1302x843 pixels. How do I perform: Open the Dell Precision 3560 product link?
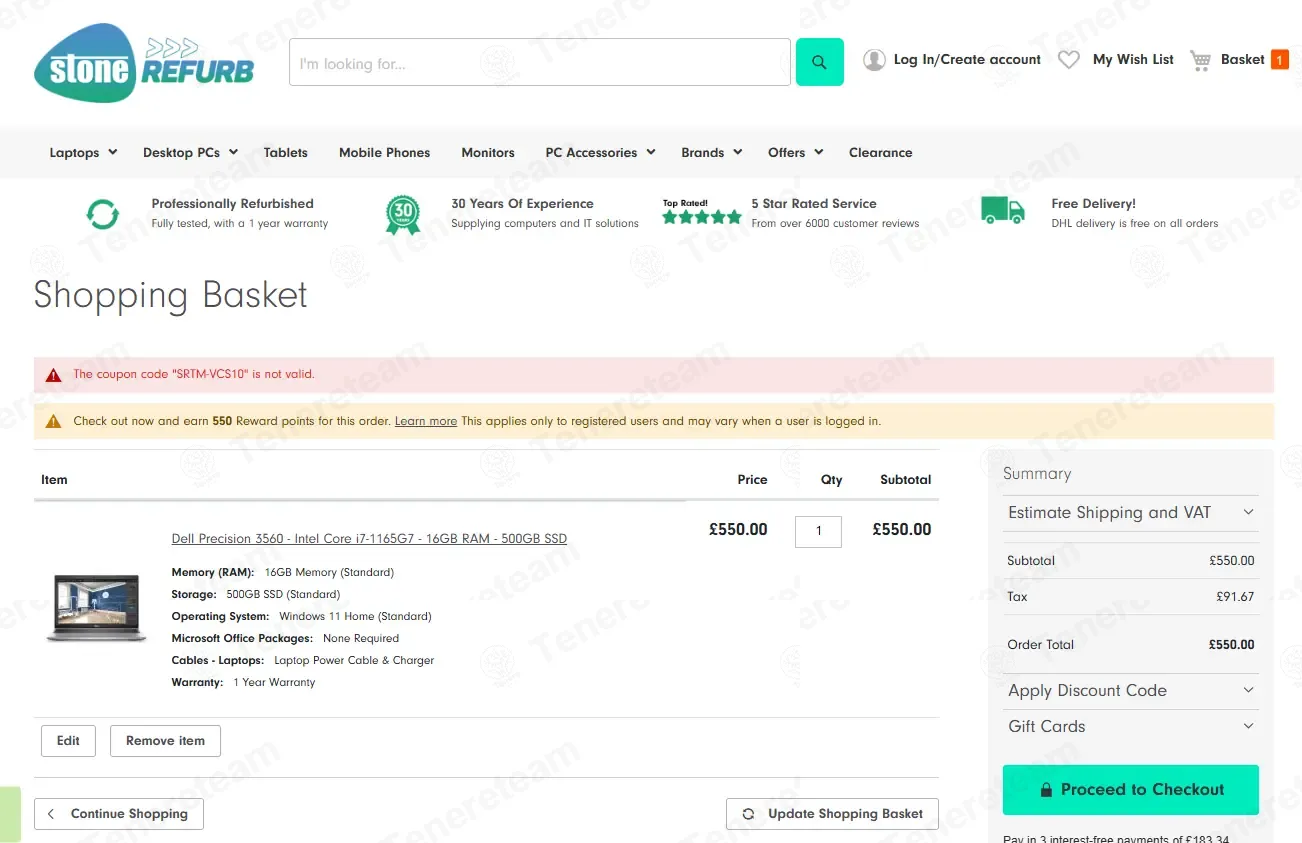pyautogui.click(x=369, y=539)
